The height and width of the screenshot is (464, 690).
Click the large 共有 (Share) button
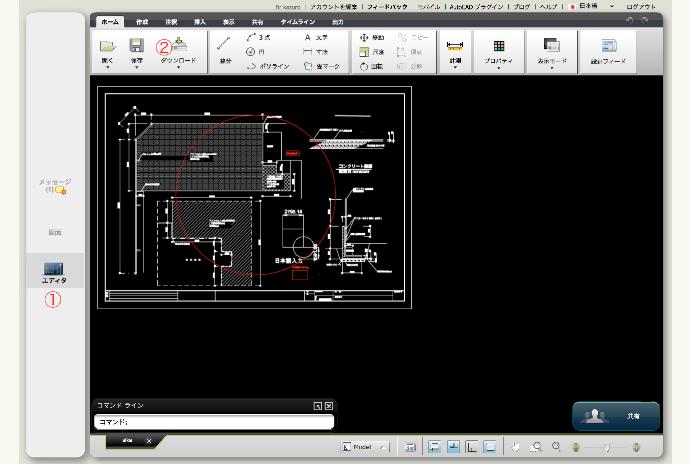[x=616, y=416]
